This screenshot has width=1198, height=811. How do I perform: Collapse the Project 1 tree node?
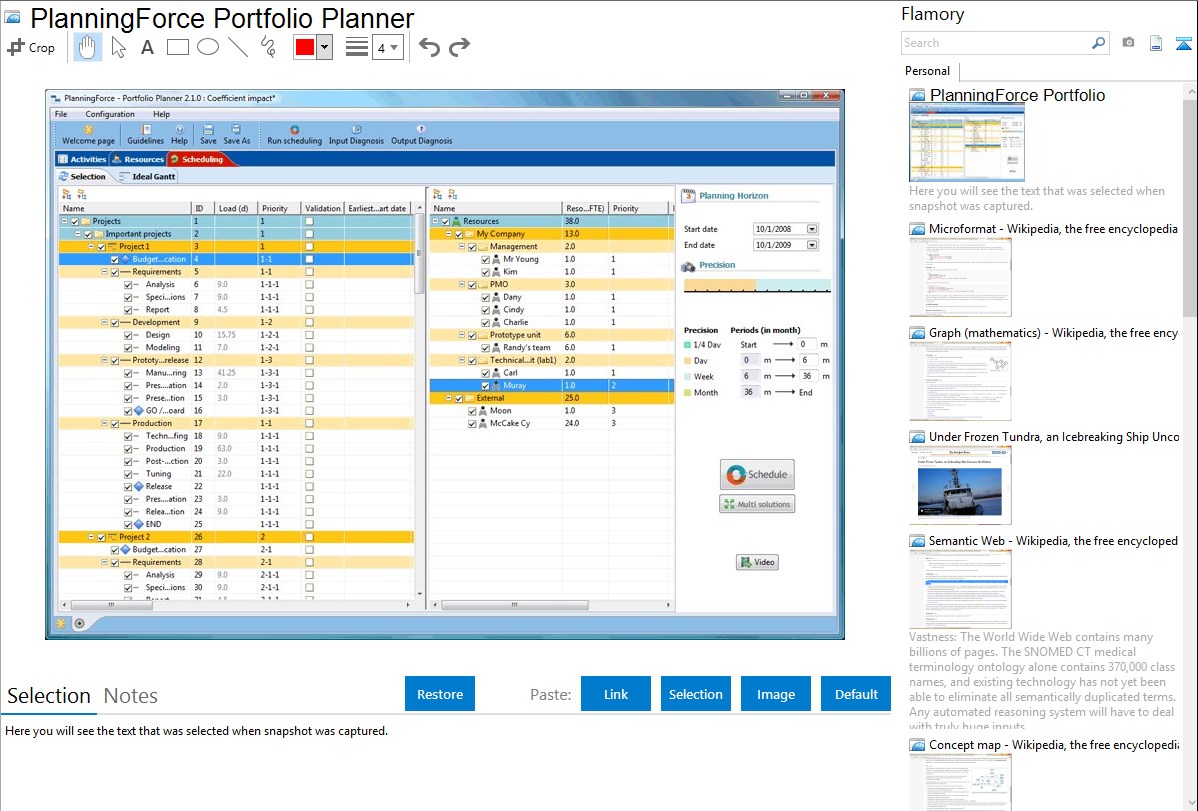click(x=91, y=246)
